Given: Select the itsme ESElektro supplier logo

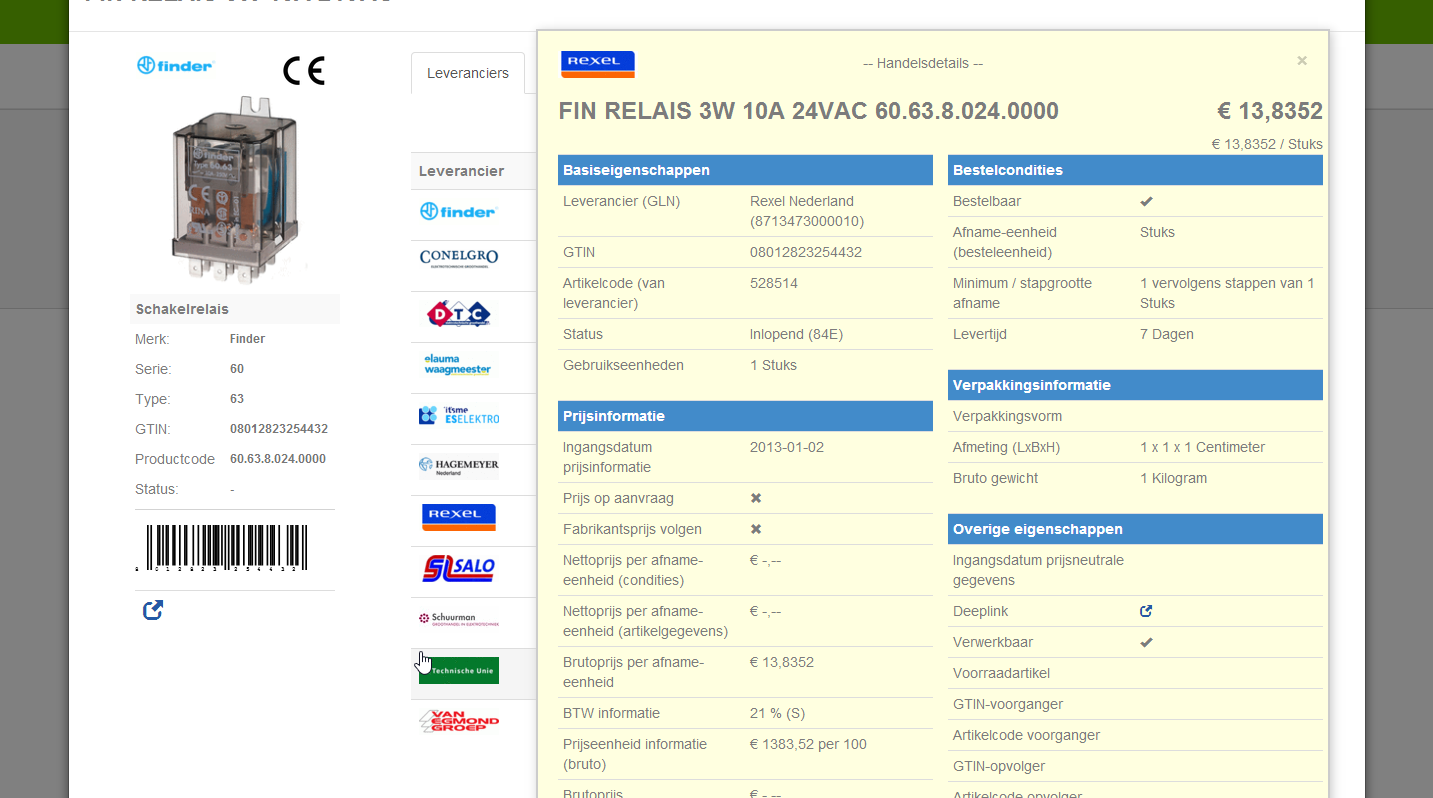Looking at the screenshot, I should [x=459, y=416].
